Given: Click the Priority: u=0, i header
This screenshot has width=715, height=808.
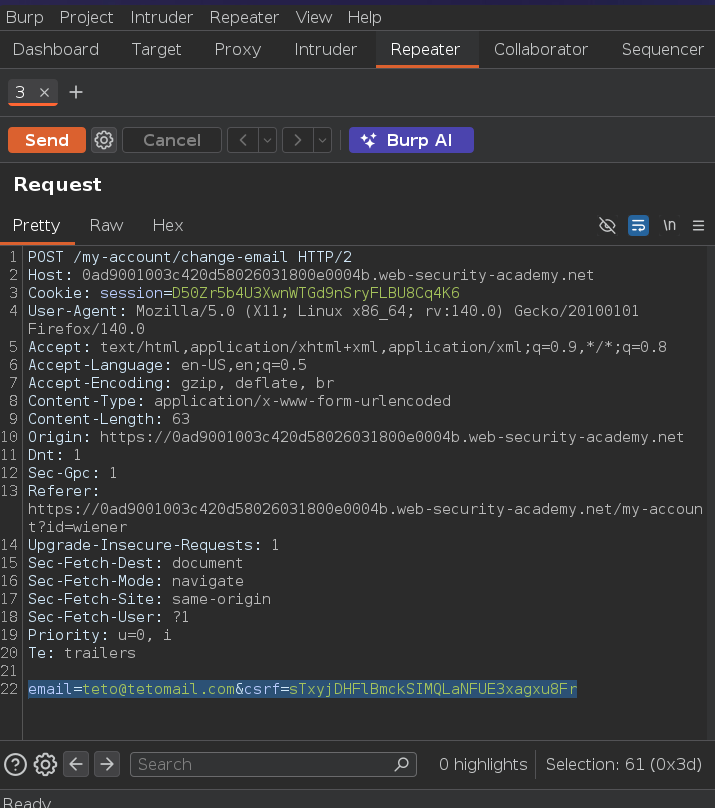Looking at the screenshot, I should [x=99, y=635].
